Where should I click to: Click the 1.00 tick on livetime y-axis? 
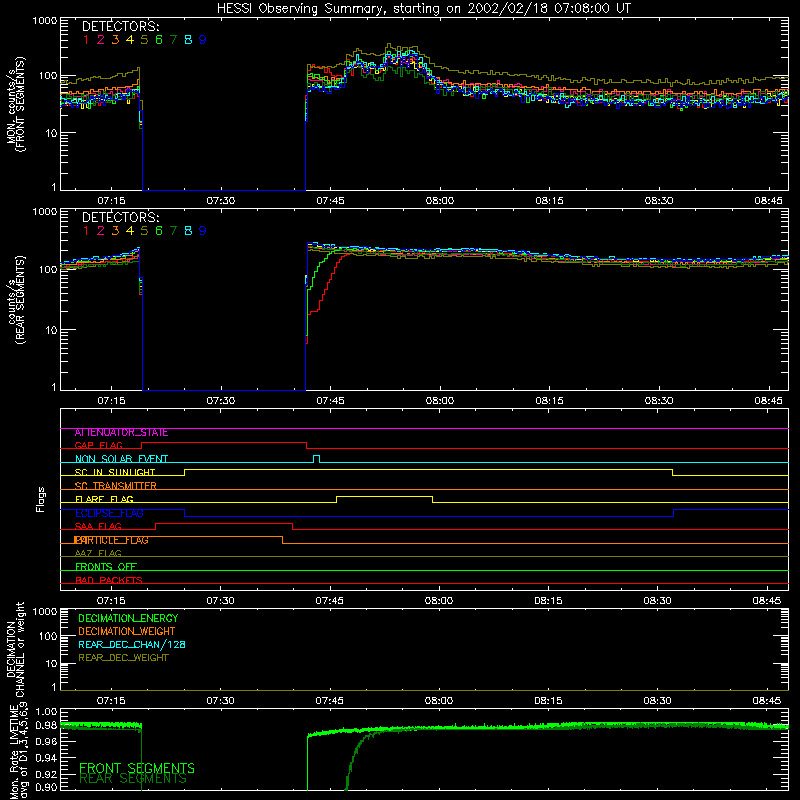47,712
